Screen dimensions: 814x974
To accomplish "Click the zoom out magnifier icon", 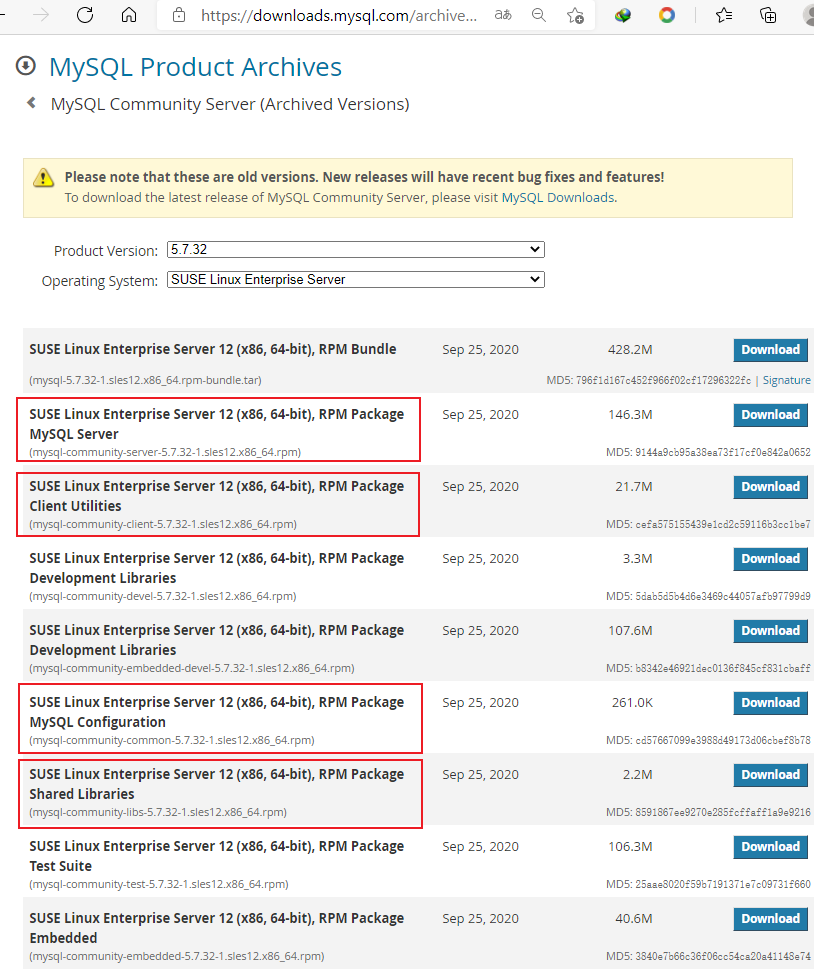I will pyautogui.click(x=539, y=15).
